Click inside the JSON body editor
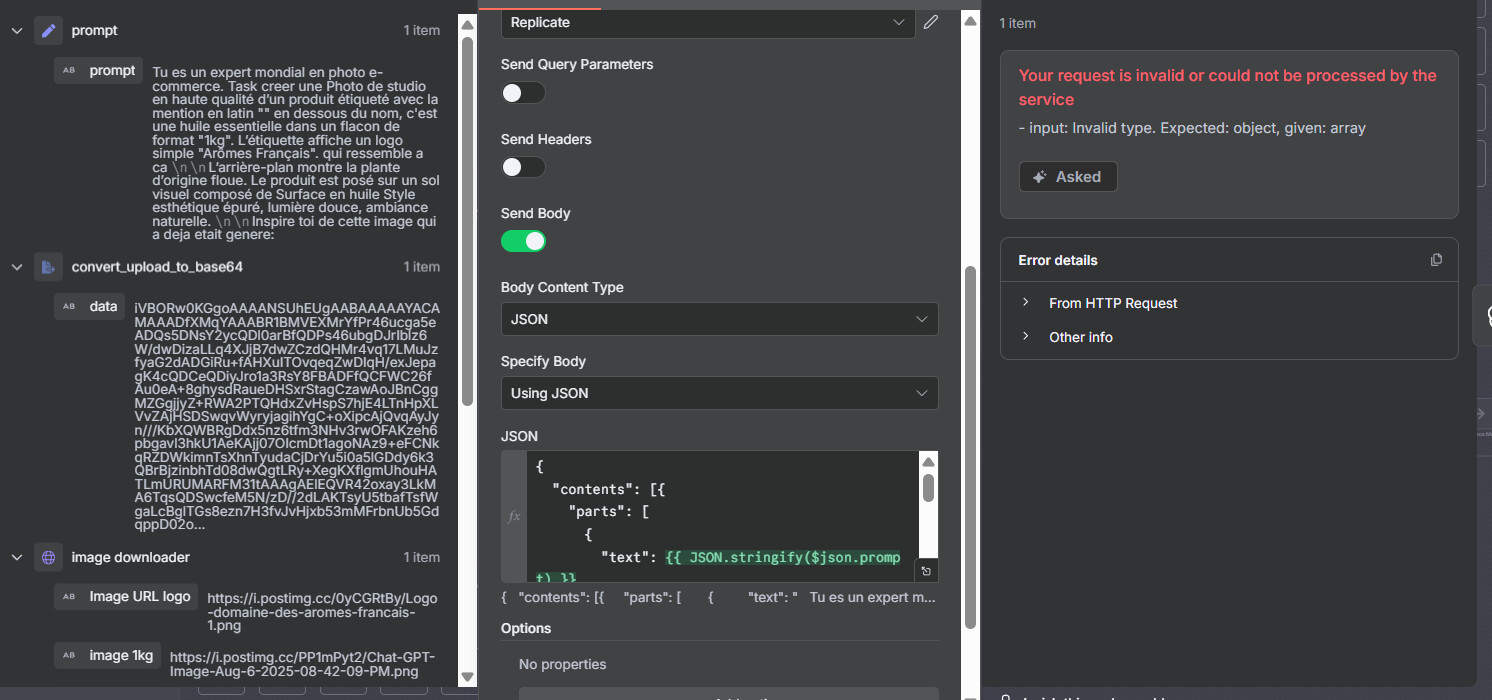 (x=720, y=510)
